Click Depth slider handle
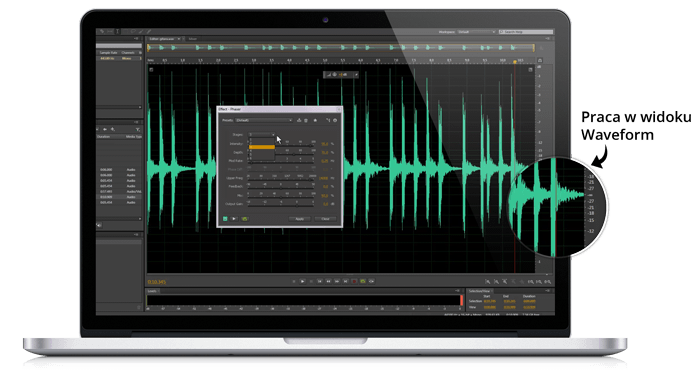695x374 pixels. (294, 154)
